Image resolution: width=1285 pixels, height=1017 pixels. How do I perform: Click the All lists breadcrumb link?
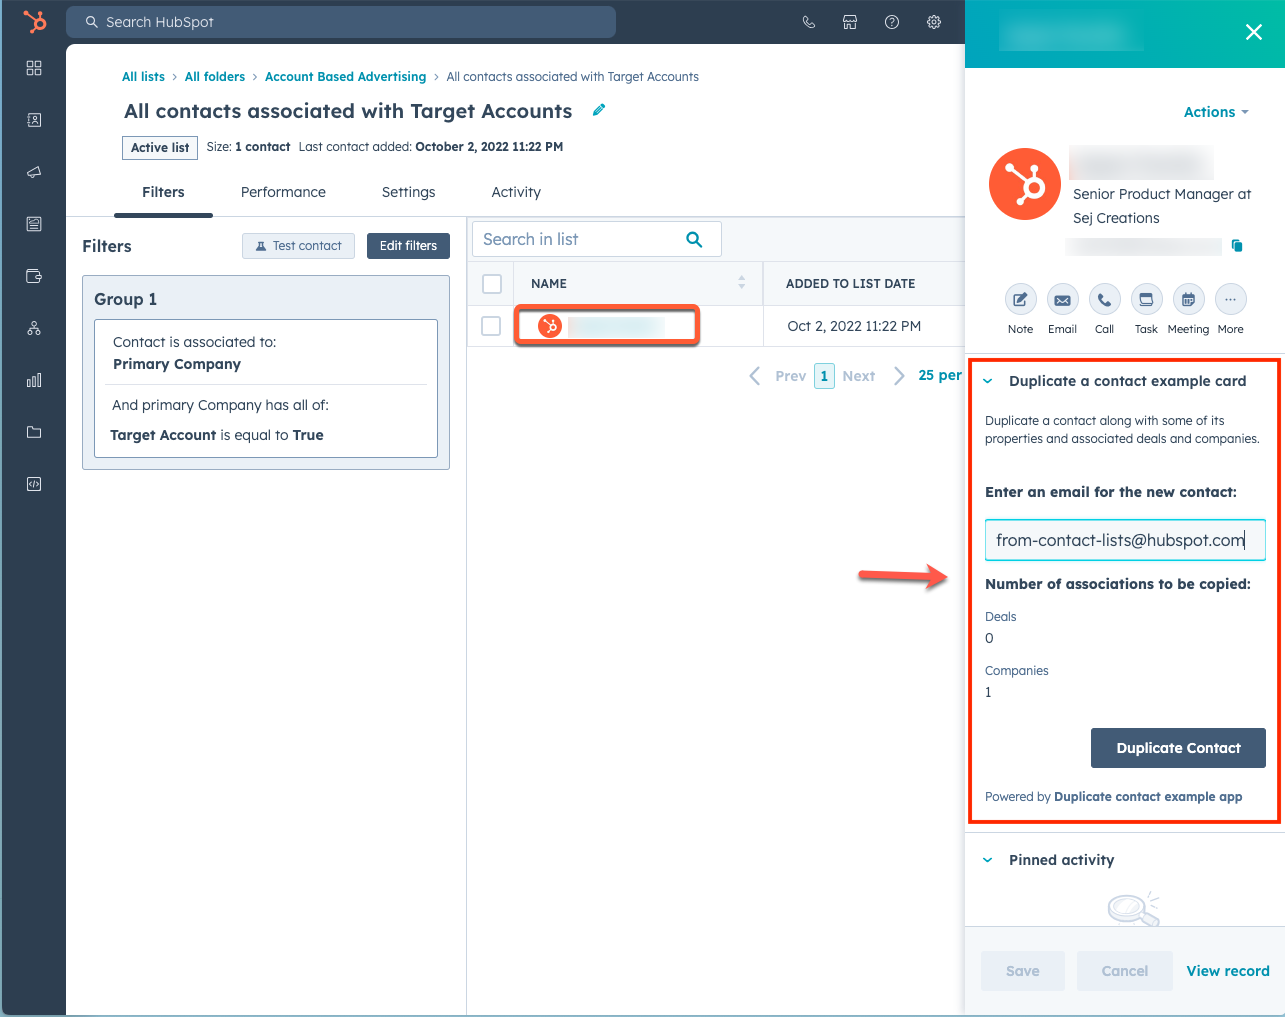(143, 77)
